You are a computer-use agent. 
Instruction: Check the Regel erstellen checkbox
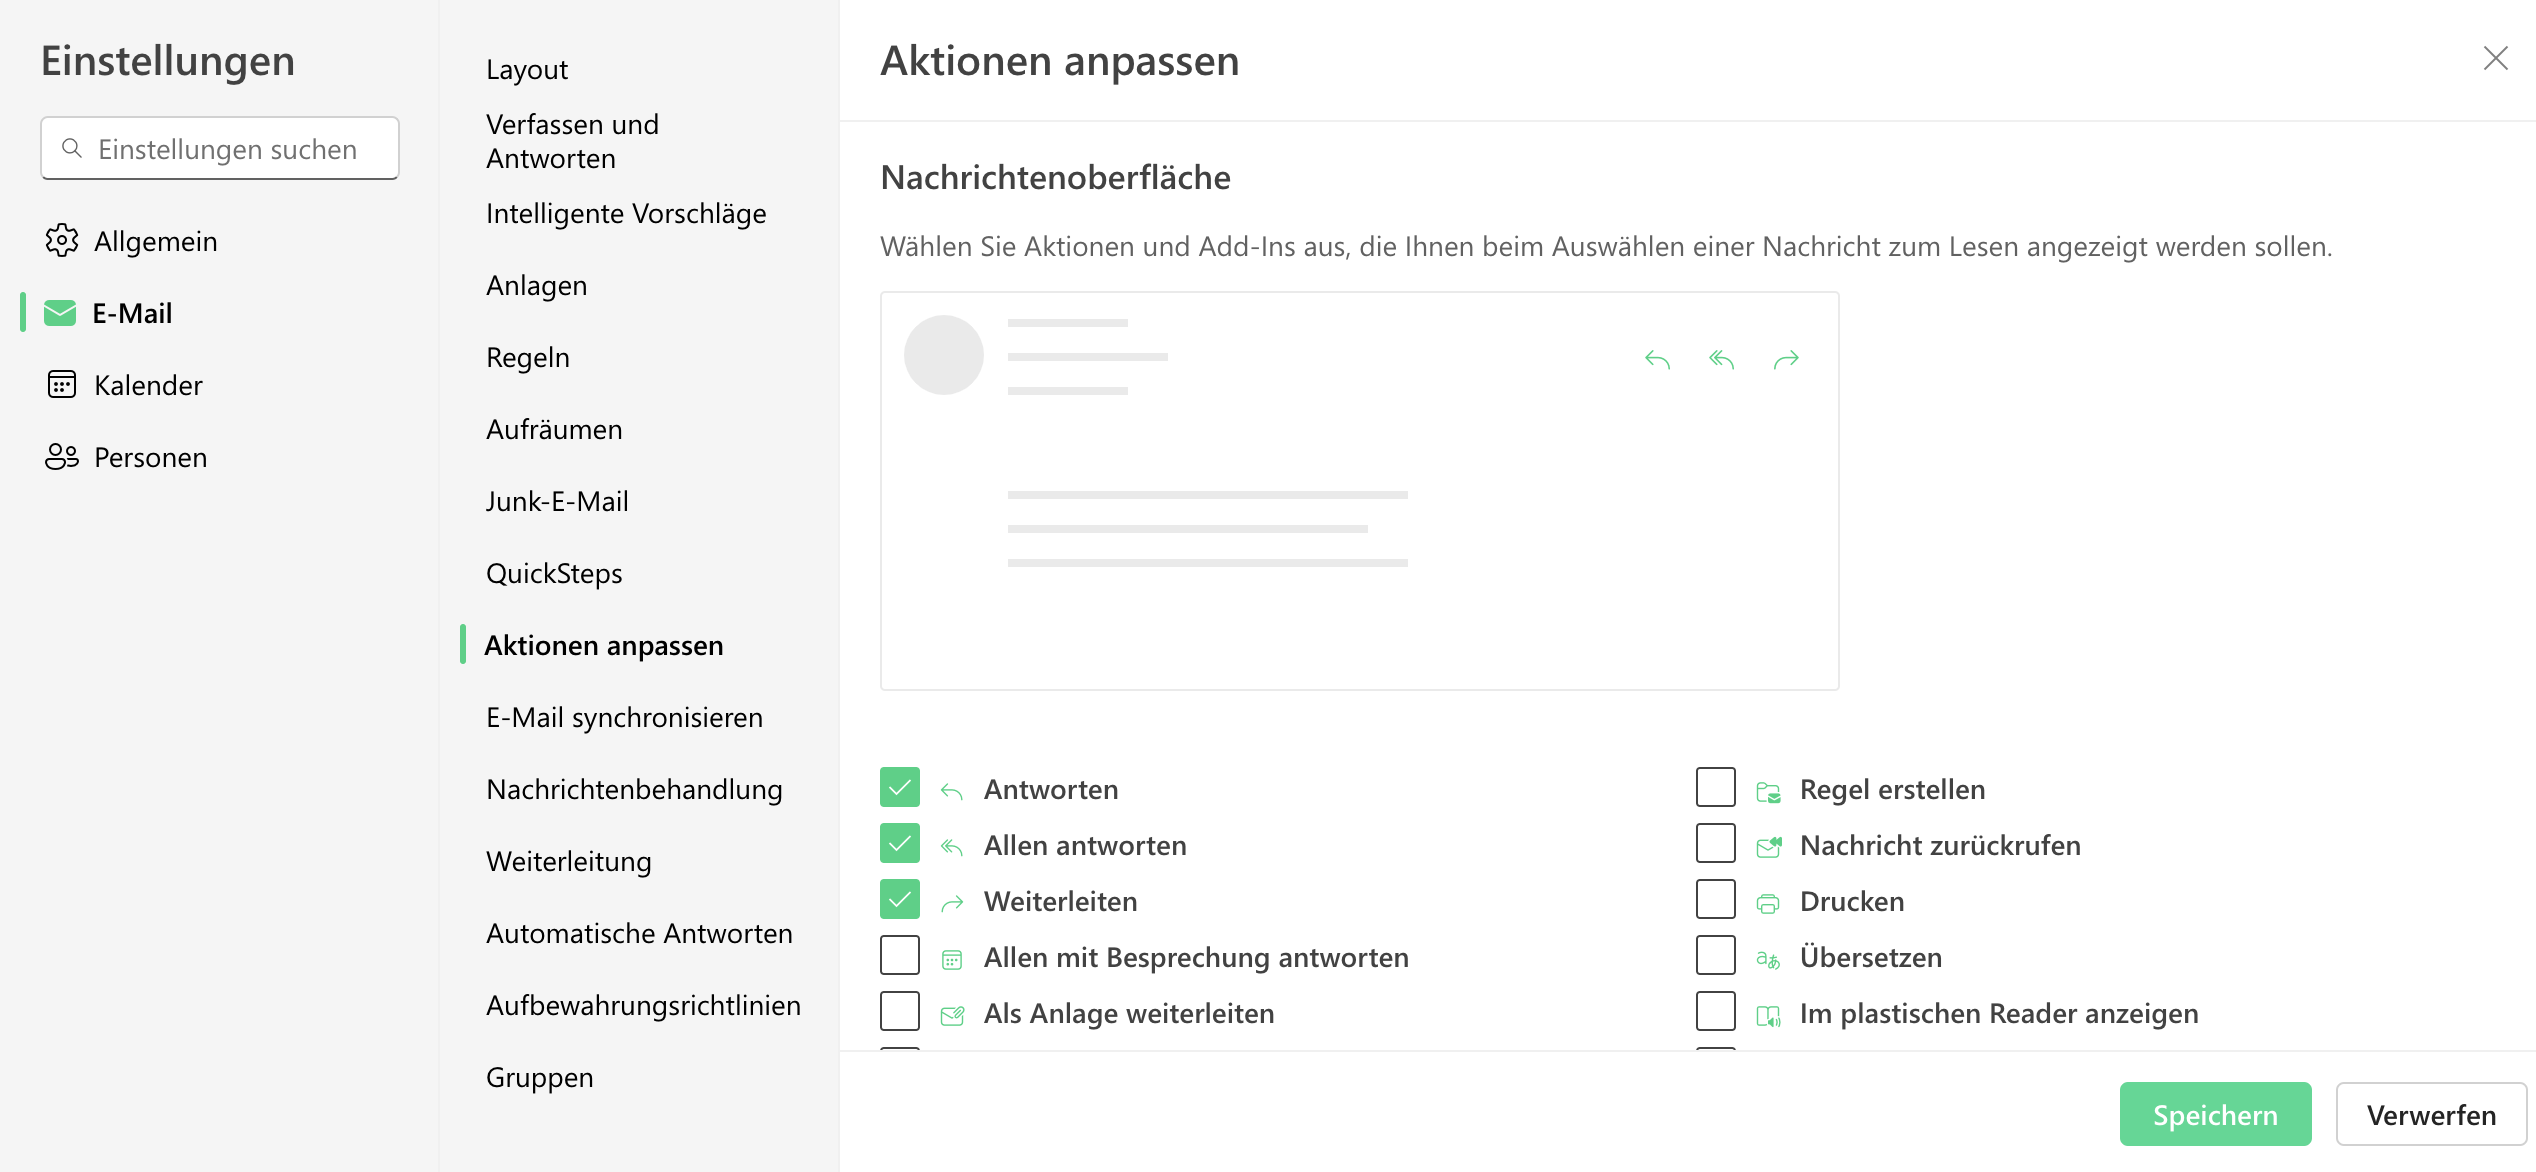tap(1716, 788)
